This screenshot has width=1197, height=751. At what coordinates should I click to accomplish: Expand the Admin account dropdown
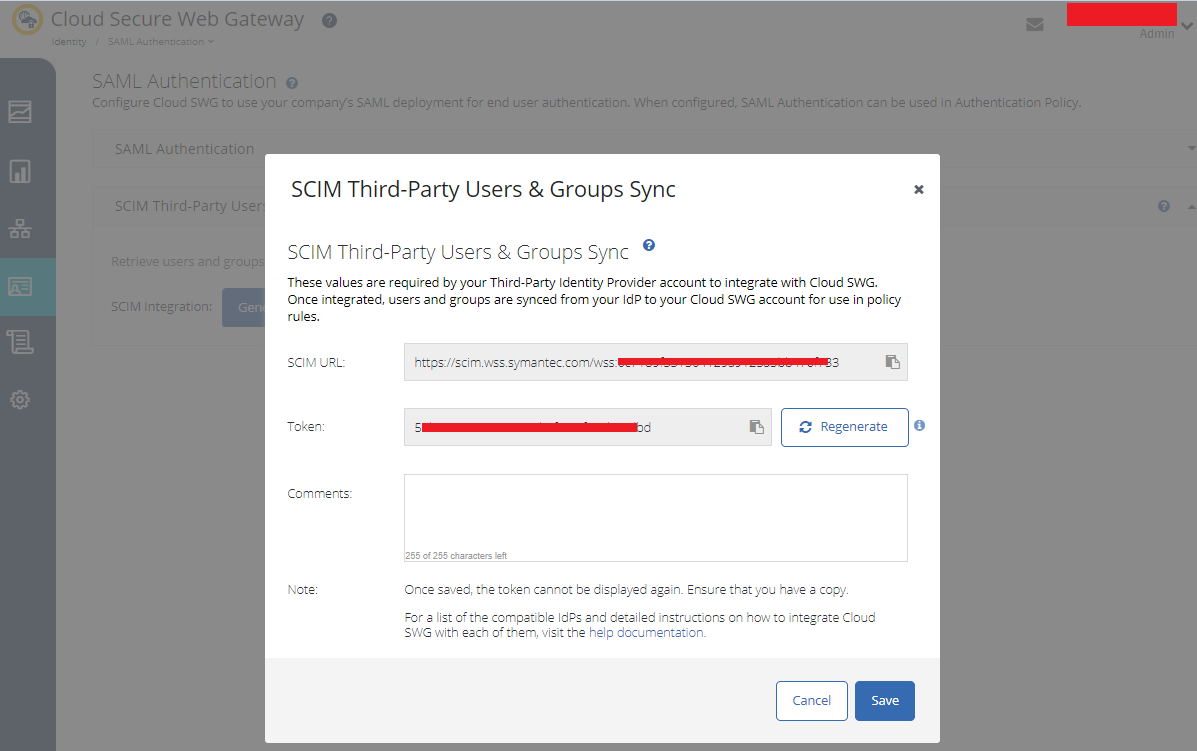(1187, 26)
